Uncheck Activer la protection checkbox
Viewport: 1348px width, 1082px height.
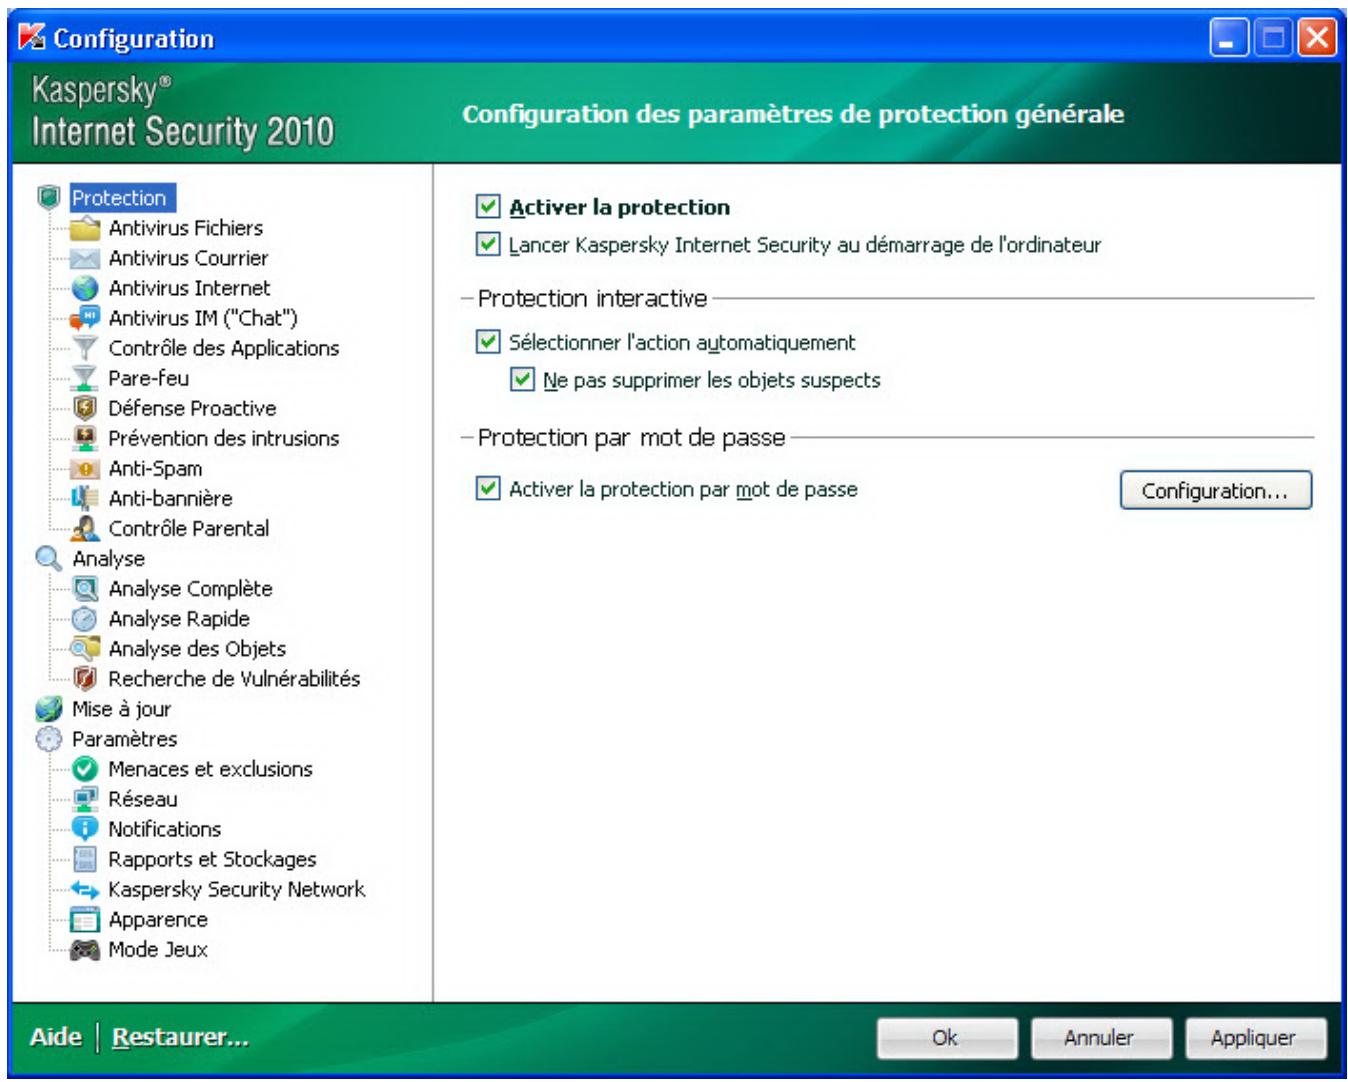pos(488,207)
